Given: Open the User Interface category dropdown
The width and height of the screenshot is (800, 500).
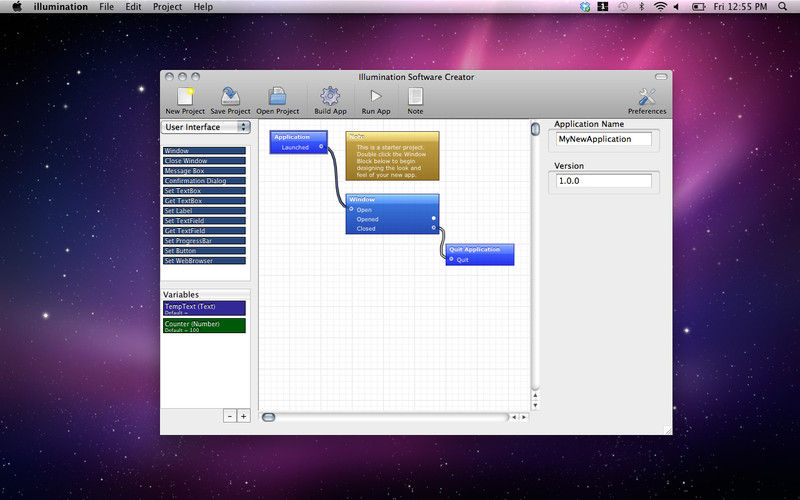Looking at the screenshot, I should click(206, 127).
